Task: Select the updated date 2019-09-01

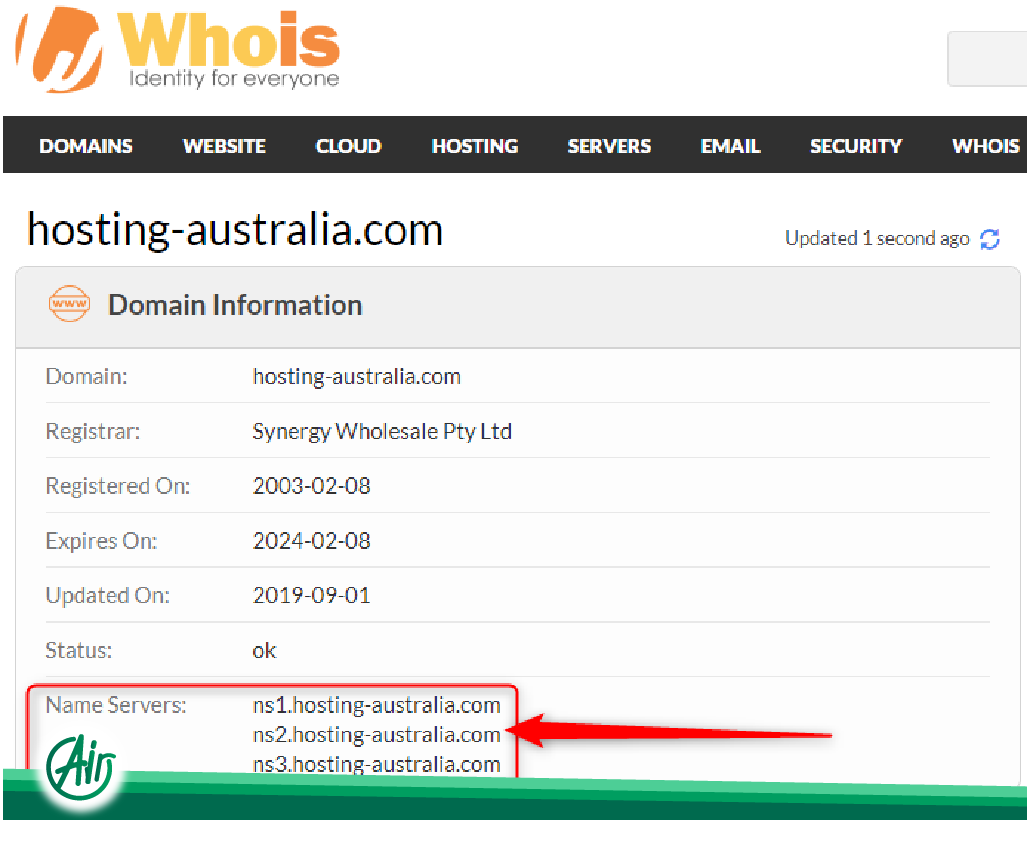Action: point(312,595)
